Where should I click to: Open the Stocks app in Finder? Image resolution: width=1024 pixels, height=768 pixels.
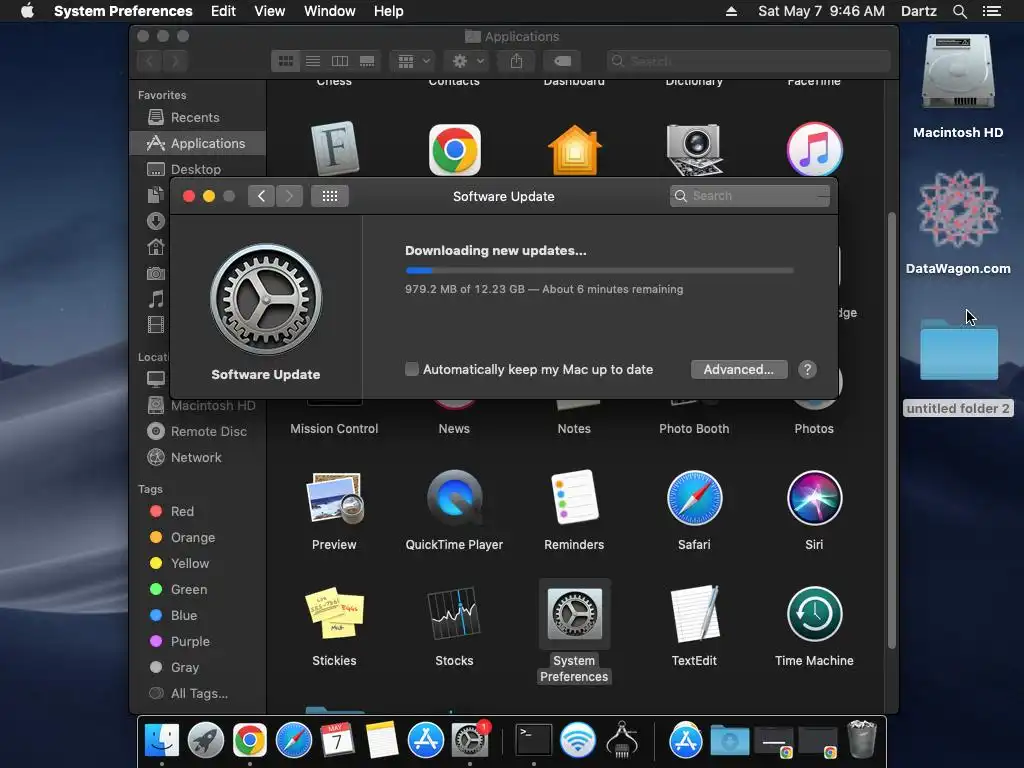click(455, 613)
